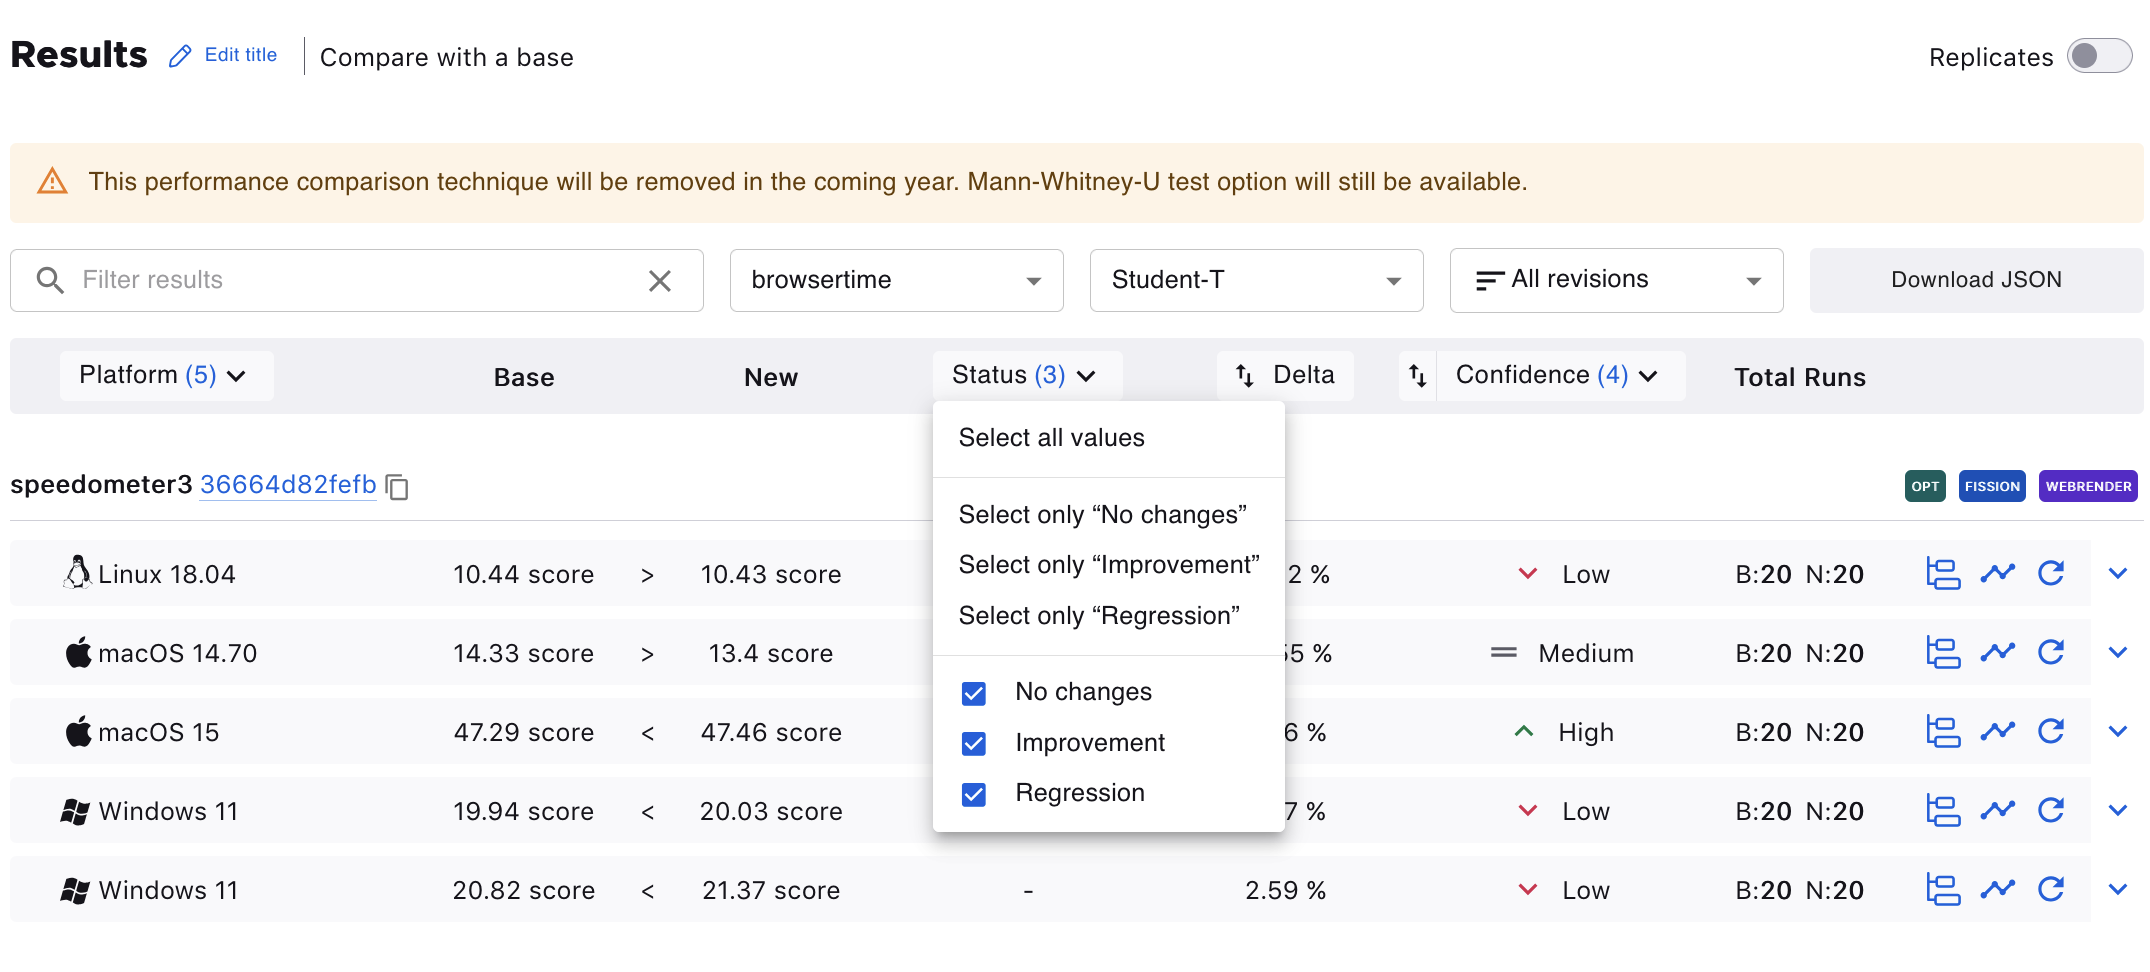The width and height of the screenshot is (2150, 972).
Task: Open the browsertime framework dropdown
Action: click(x=896, y=281)
